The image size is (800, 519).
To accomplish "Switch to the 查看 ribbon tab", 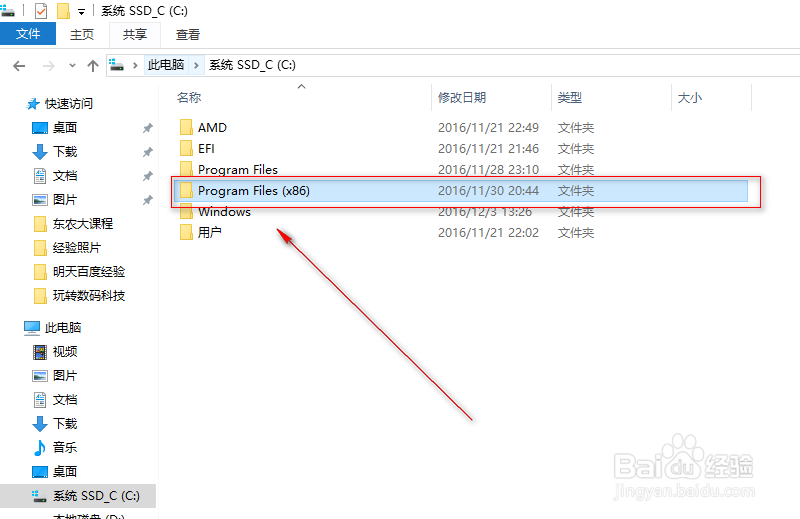I will click(x=188, y=35).
